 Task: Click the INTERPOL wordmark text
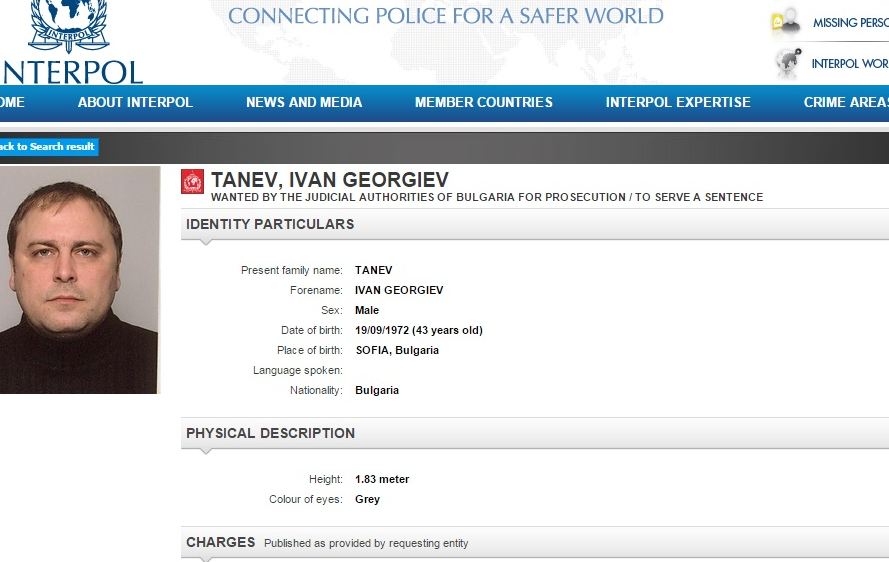71,73
